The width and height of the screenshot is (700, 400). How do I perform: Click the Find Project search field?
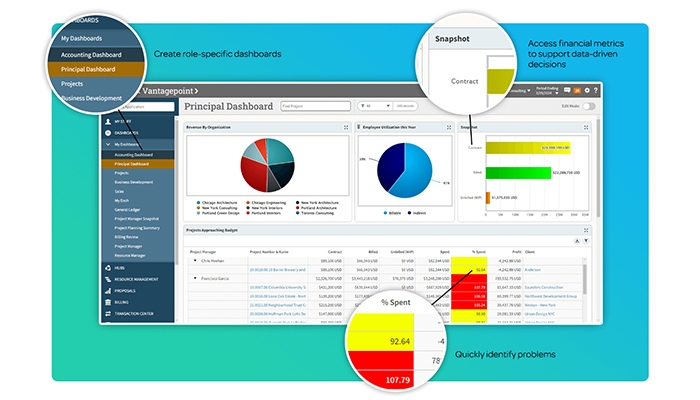316,106
